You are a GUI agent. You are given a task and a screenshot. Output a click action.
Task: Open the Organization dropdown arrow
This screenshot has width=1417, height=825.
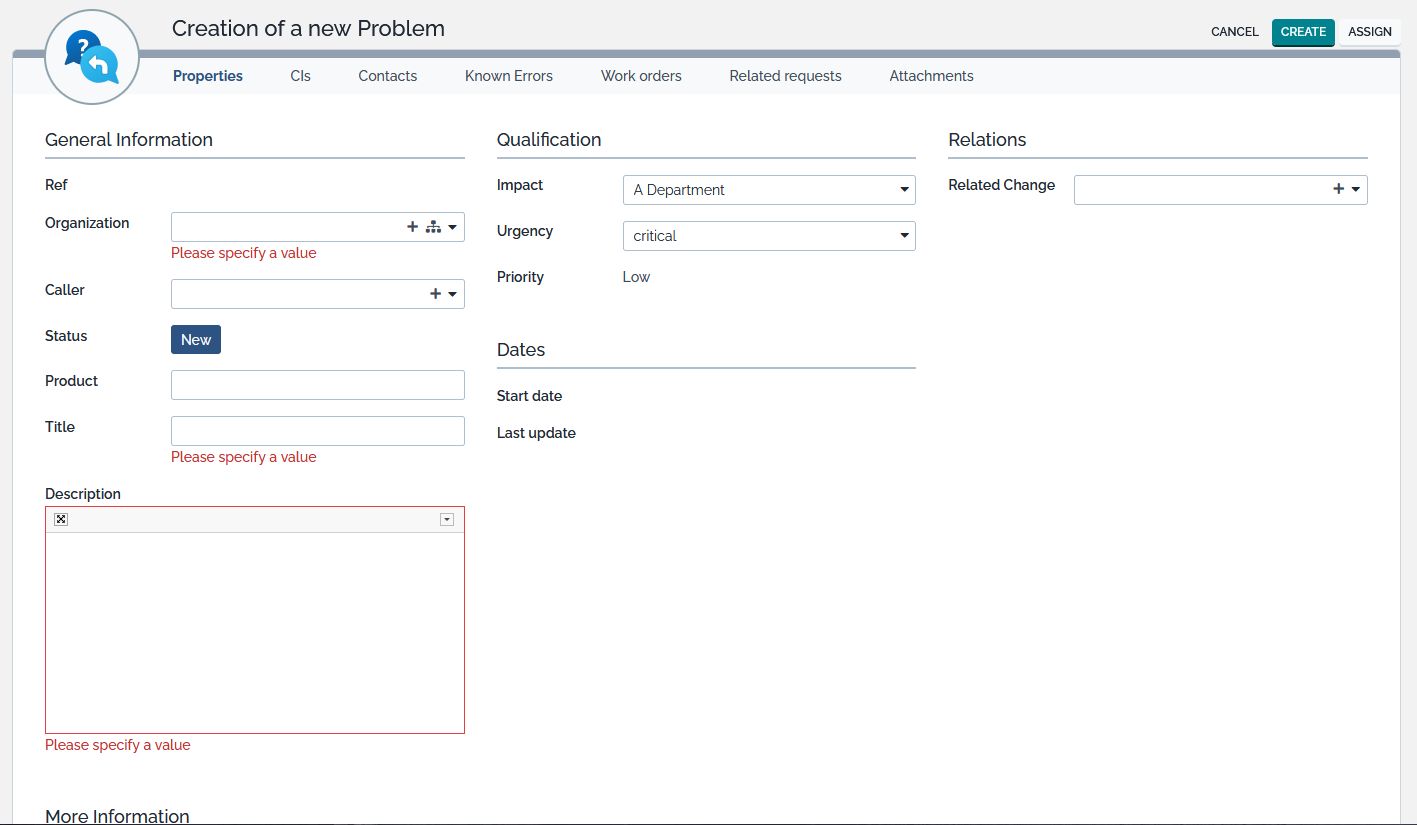[453, 227]
